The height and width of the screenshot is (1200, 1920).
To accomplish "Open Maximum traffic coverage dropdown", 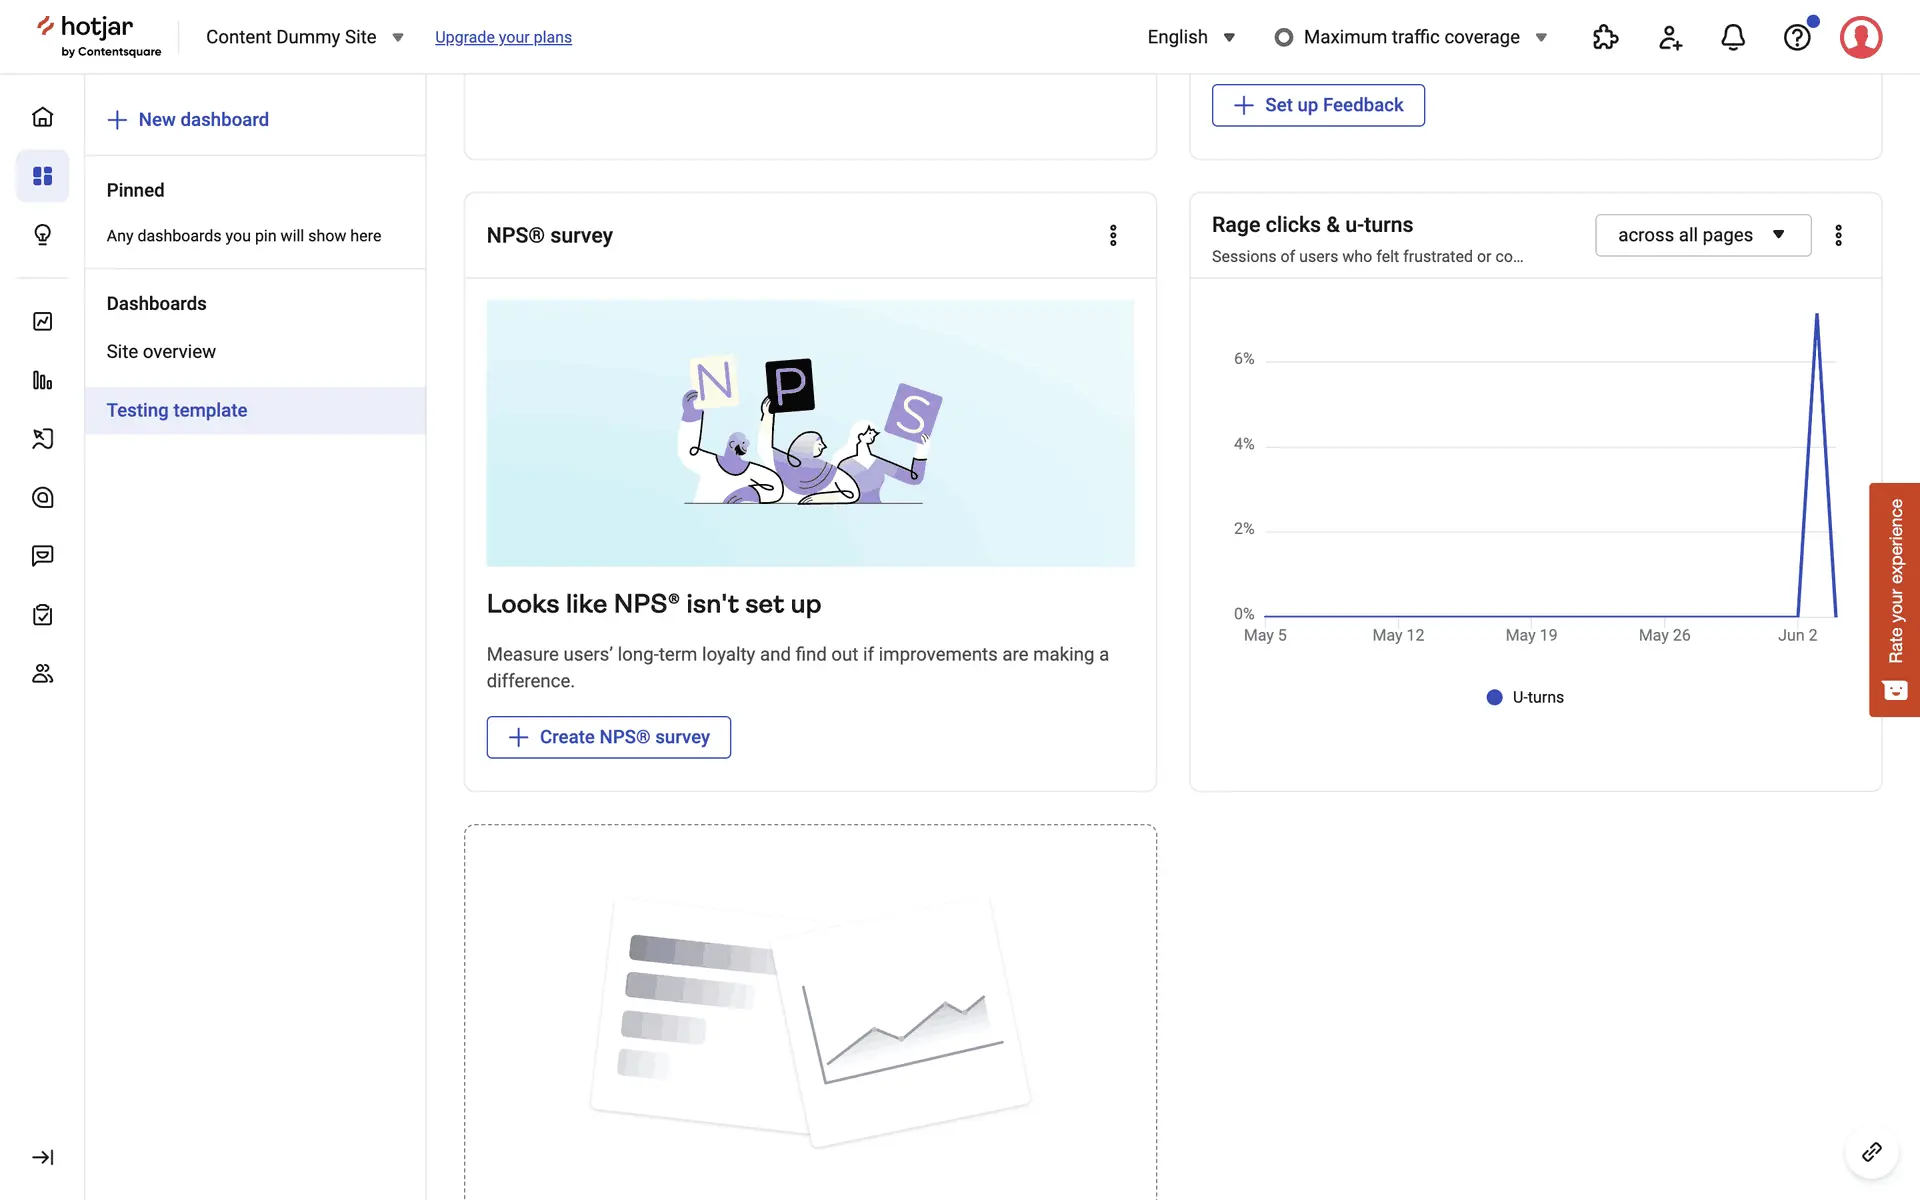I will [x=1411, y=37].
